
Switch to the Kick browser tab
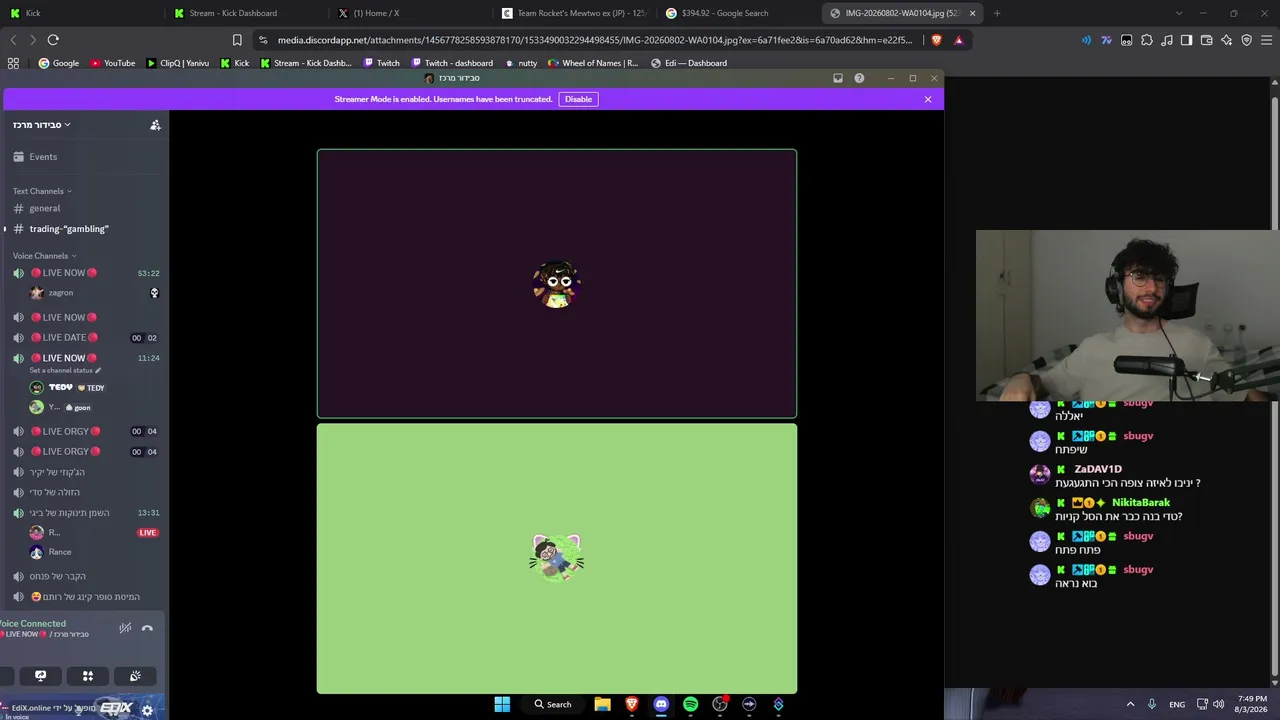80,13
